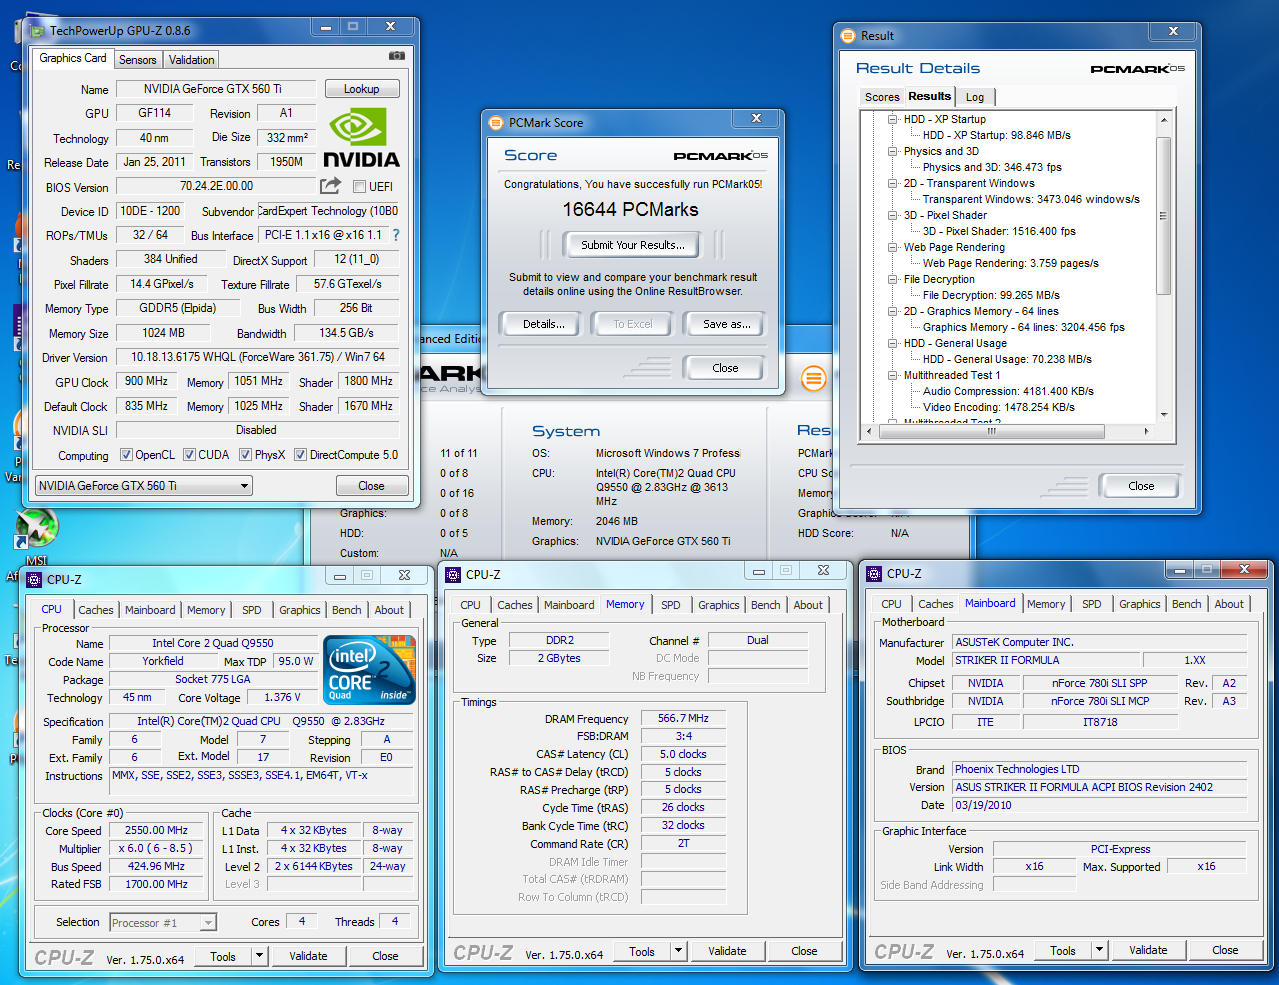Collapse the 2D - Transparent Windows node
The width and height of the screenshot is (1279, 985).
(892, 183)
